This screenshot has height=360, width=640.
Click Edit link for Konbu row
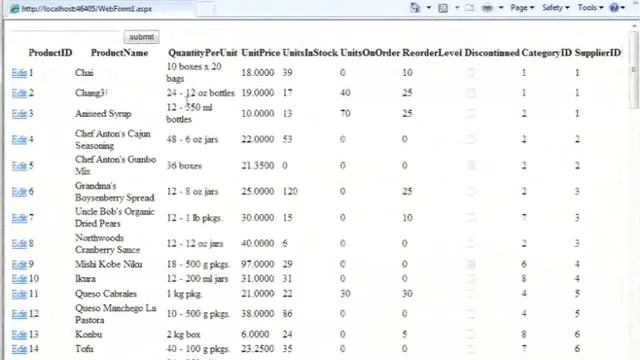19,335
